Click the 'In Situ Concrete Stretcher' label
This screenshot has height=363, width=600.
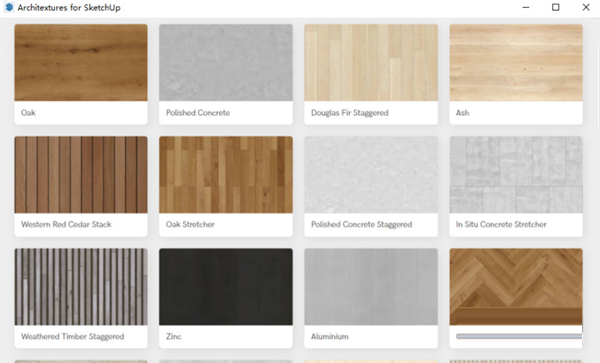(x=501, y=225)
